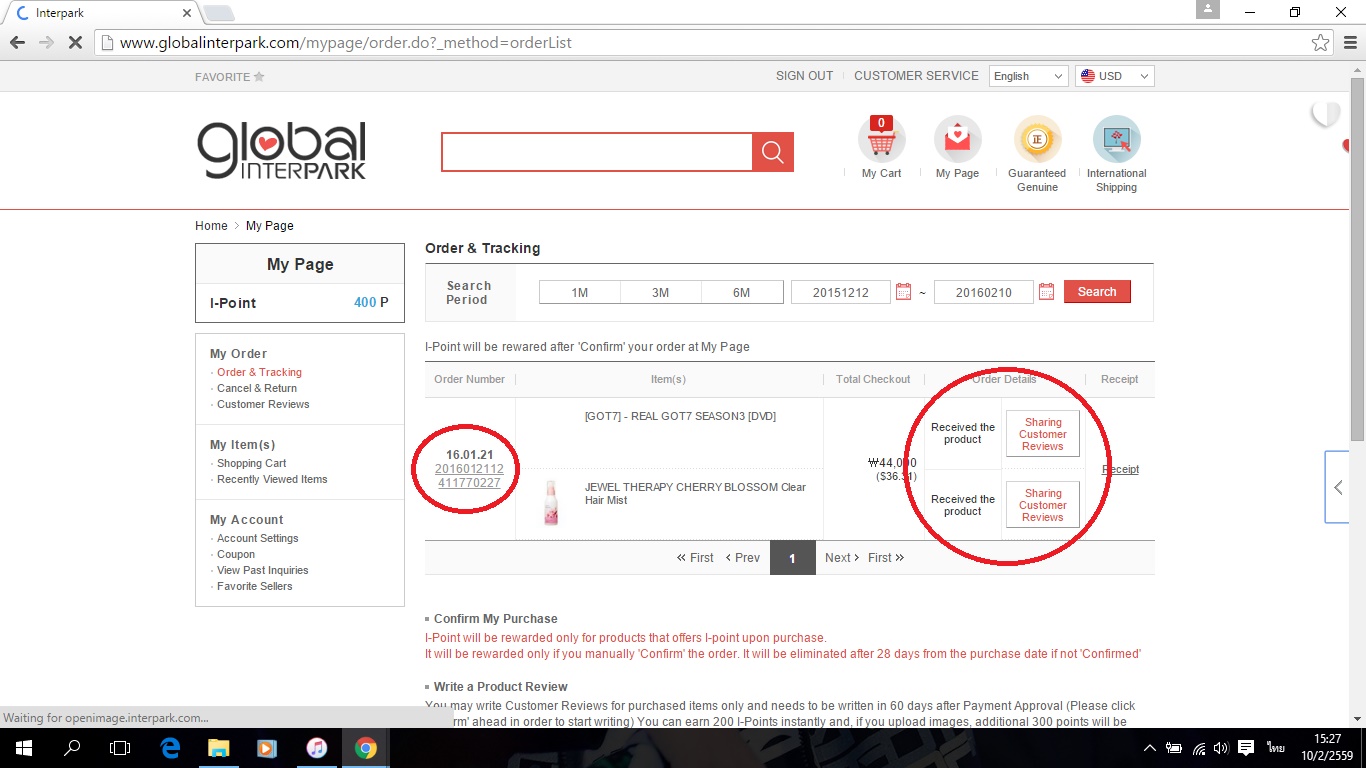Open Windows taskbar search
This screenshot has height=768, width=1366.
point(72,748)
